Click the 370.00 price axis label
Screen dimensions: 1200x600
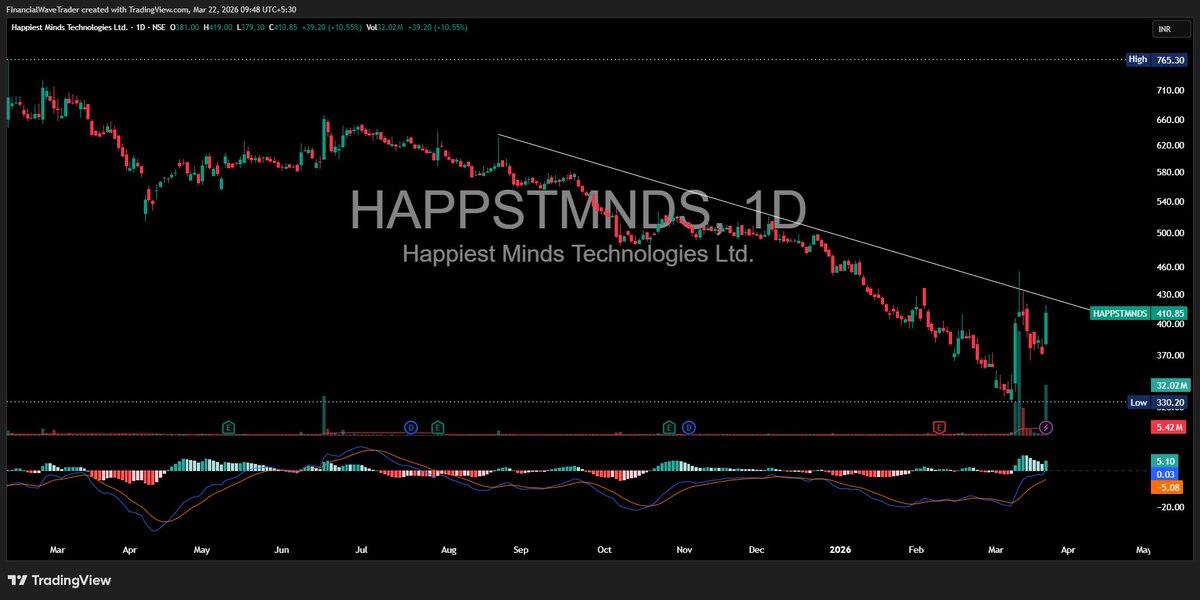(1170, 356)
